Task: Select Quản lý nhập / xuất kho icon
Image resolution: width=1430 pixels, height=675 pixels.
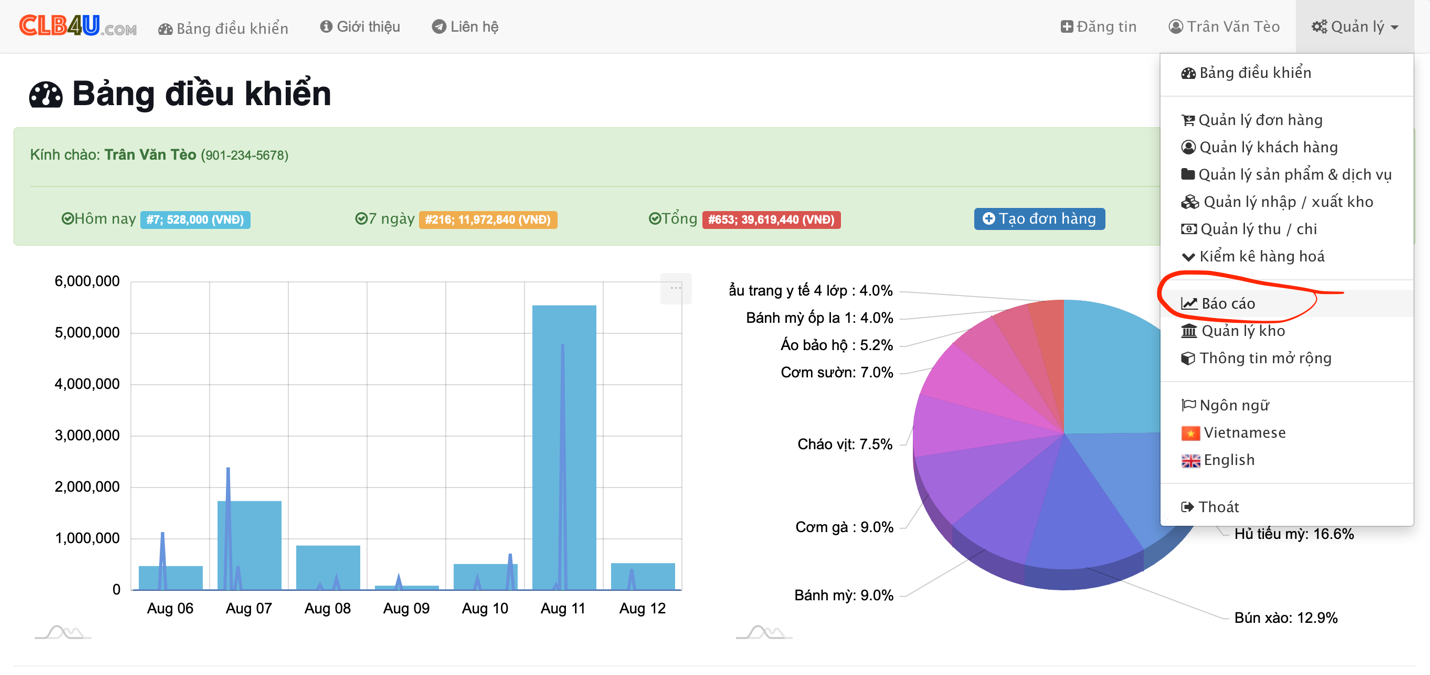Action: coord(1189,202)
